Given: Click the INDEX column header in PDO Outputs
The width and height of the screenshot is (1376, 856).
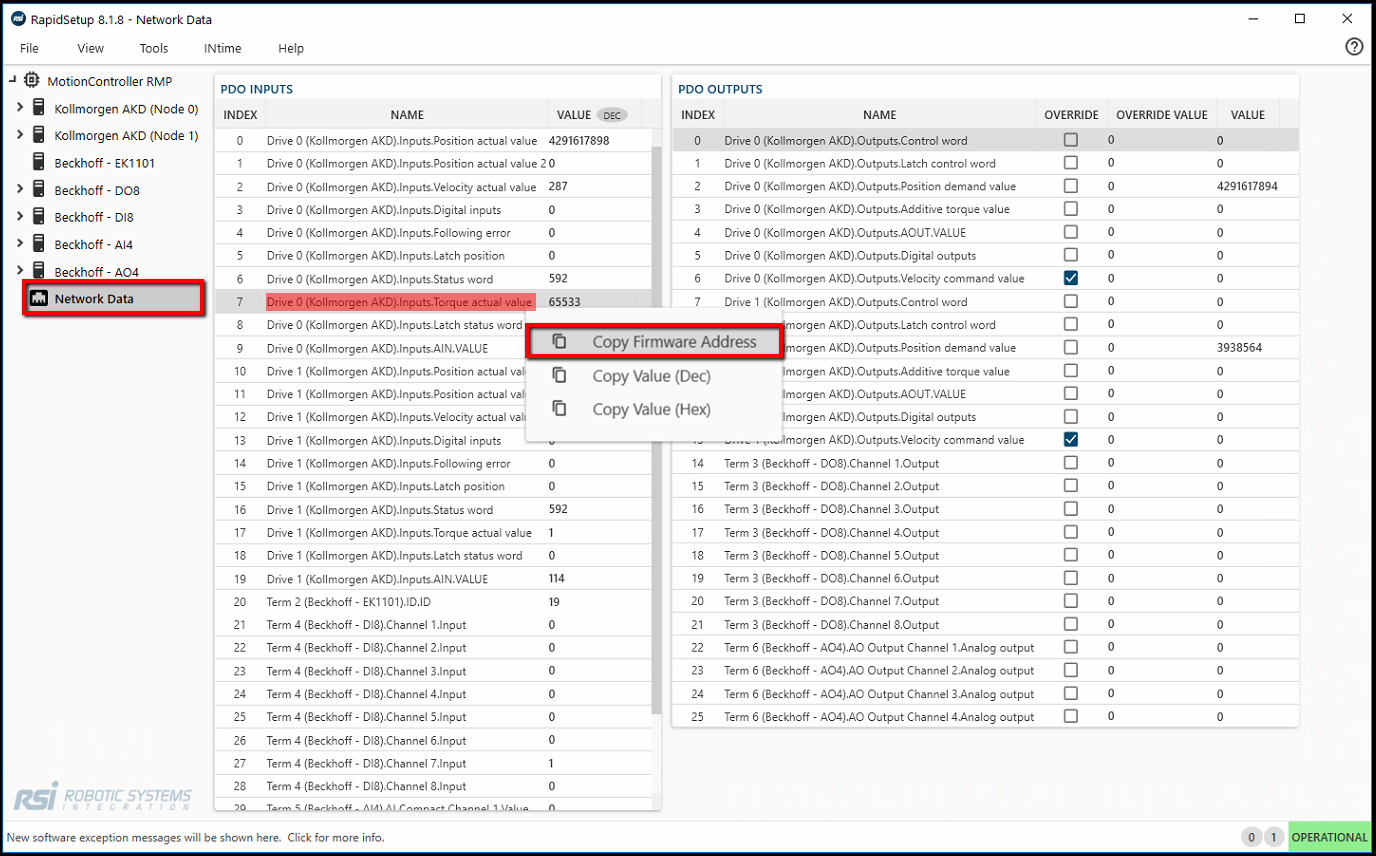Looking at the screenshot, I should pyautogui.click(x=697, y=115).
